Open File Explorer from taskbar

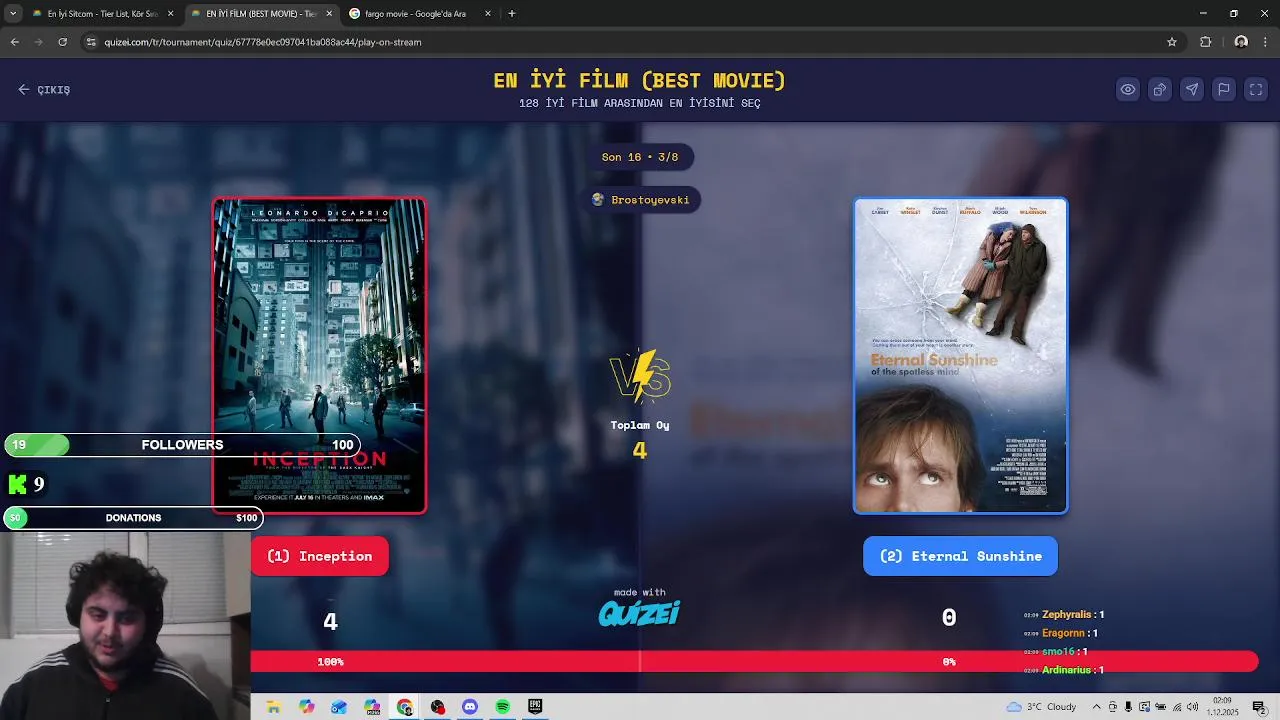(x=273, y=707)
